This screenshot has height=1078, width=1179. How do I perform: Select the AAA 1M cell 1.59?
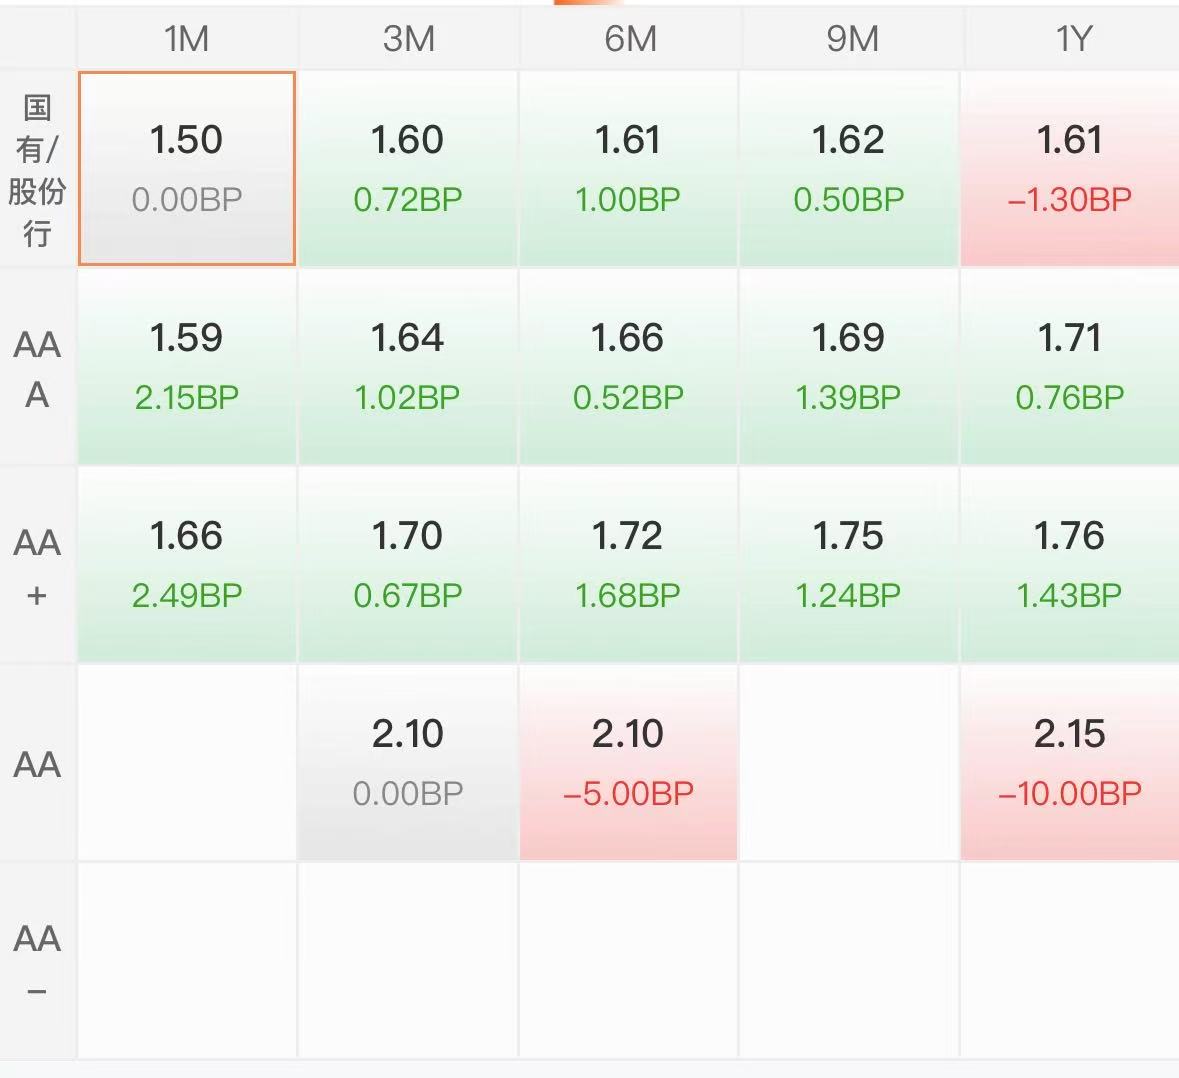click(x=186, y=366)
